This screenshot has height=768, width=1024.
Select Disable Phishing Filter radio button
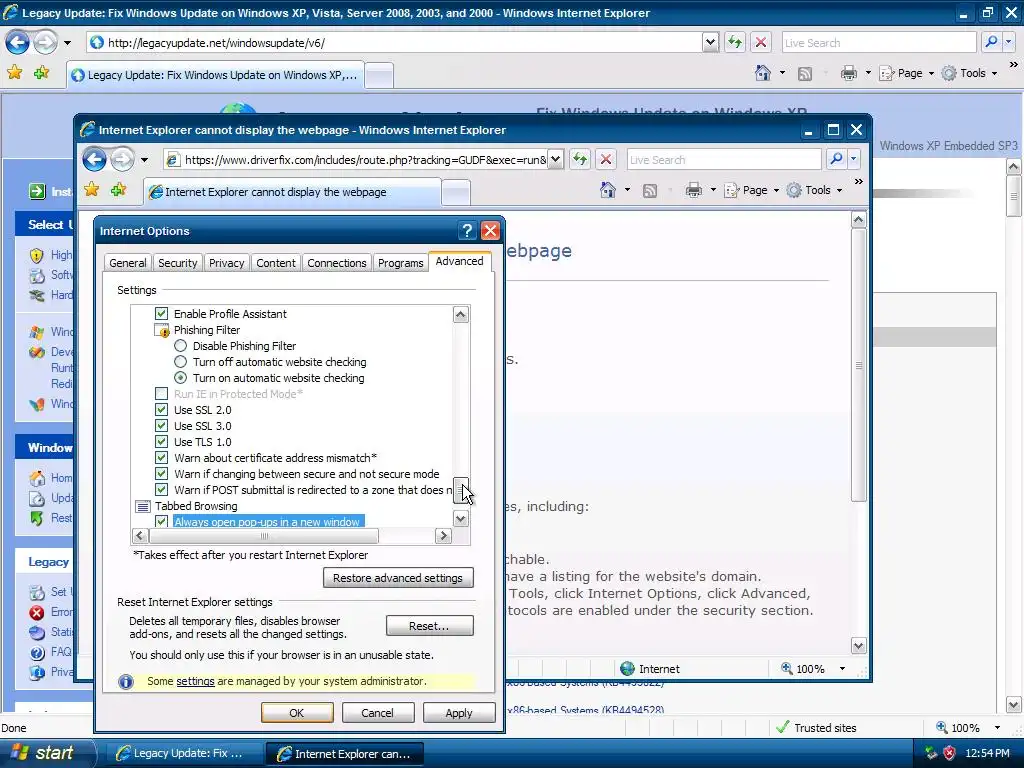pos(180,345)
